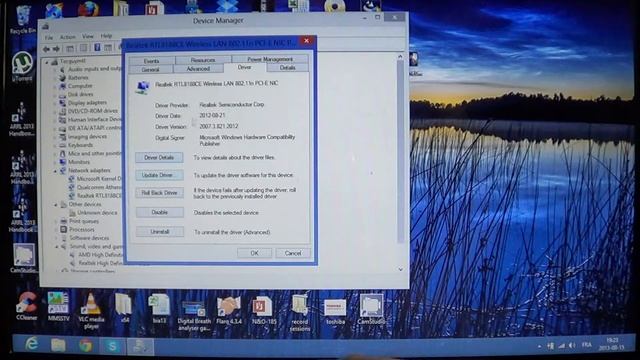Image resolution: width=640 pixels, height=360 pixels.
Task: Select Display adapters in device tree
Action: (x=87, y=103)
